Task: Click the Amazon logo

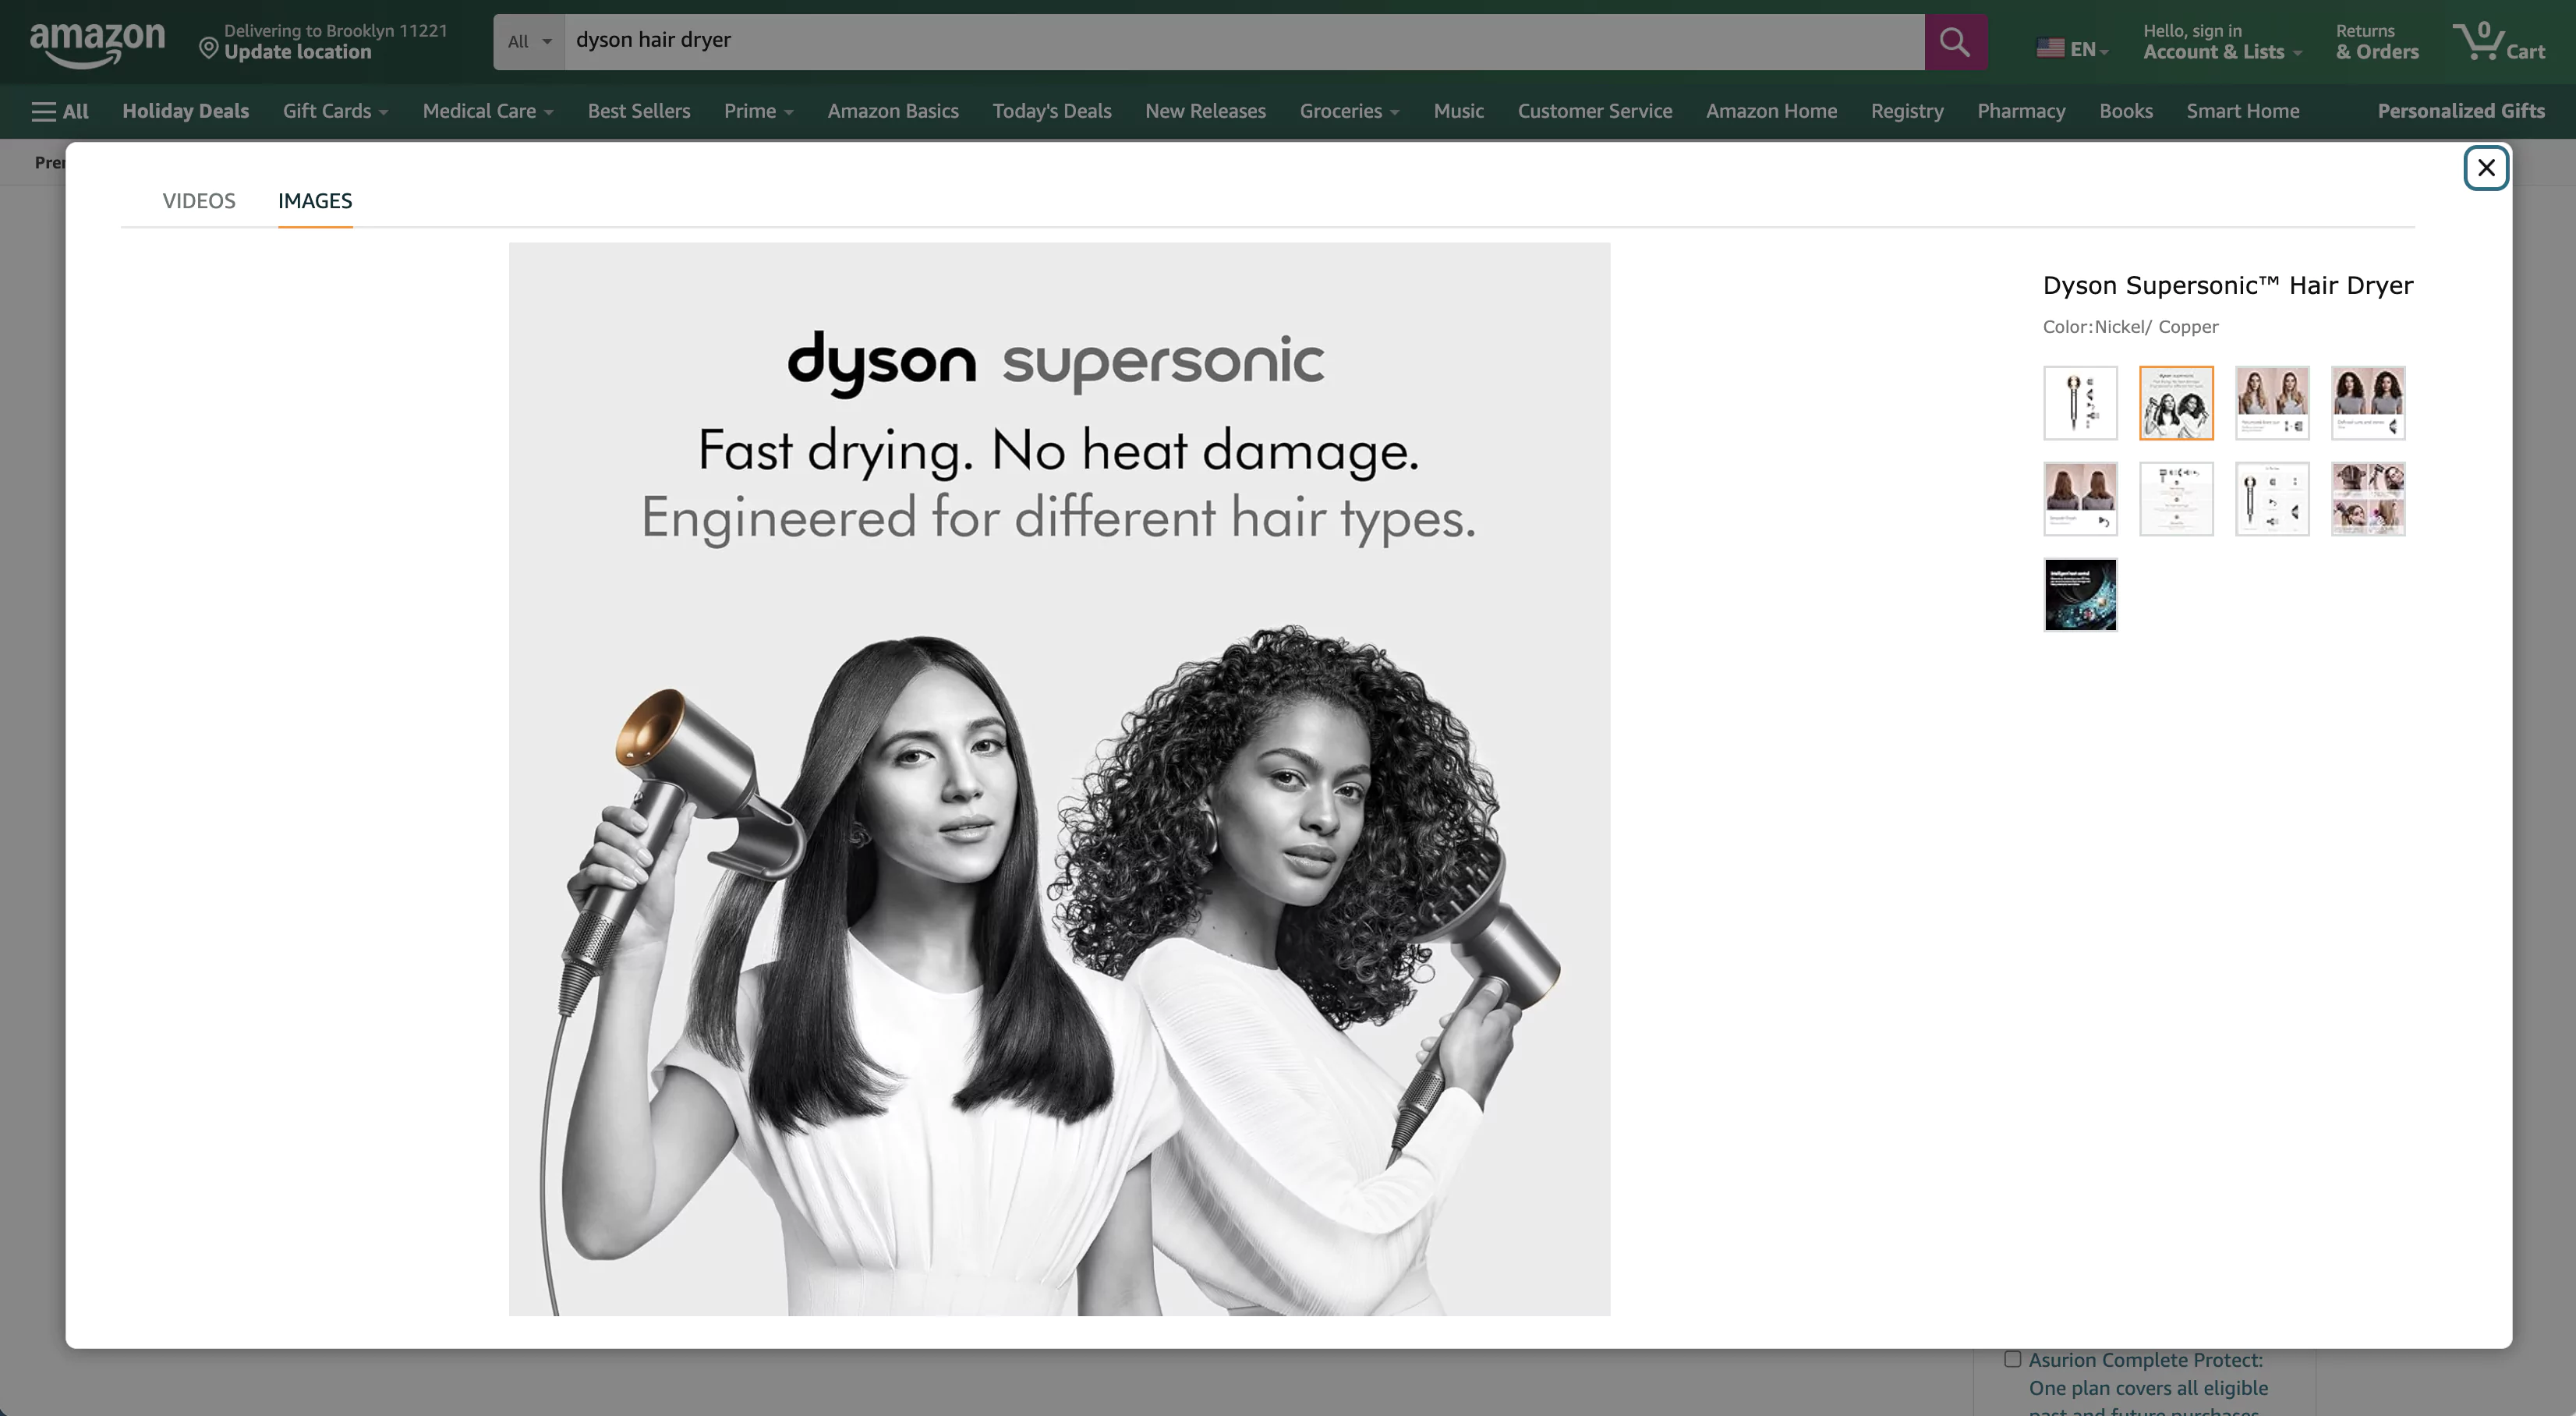Action: 97,43
